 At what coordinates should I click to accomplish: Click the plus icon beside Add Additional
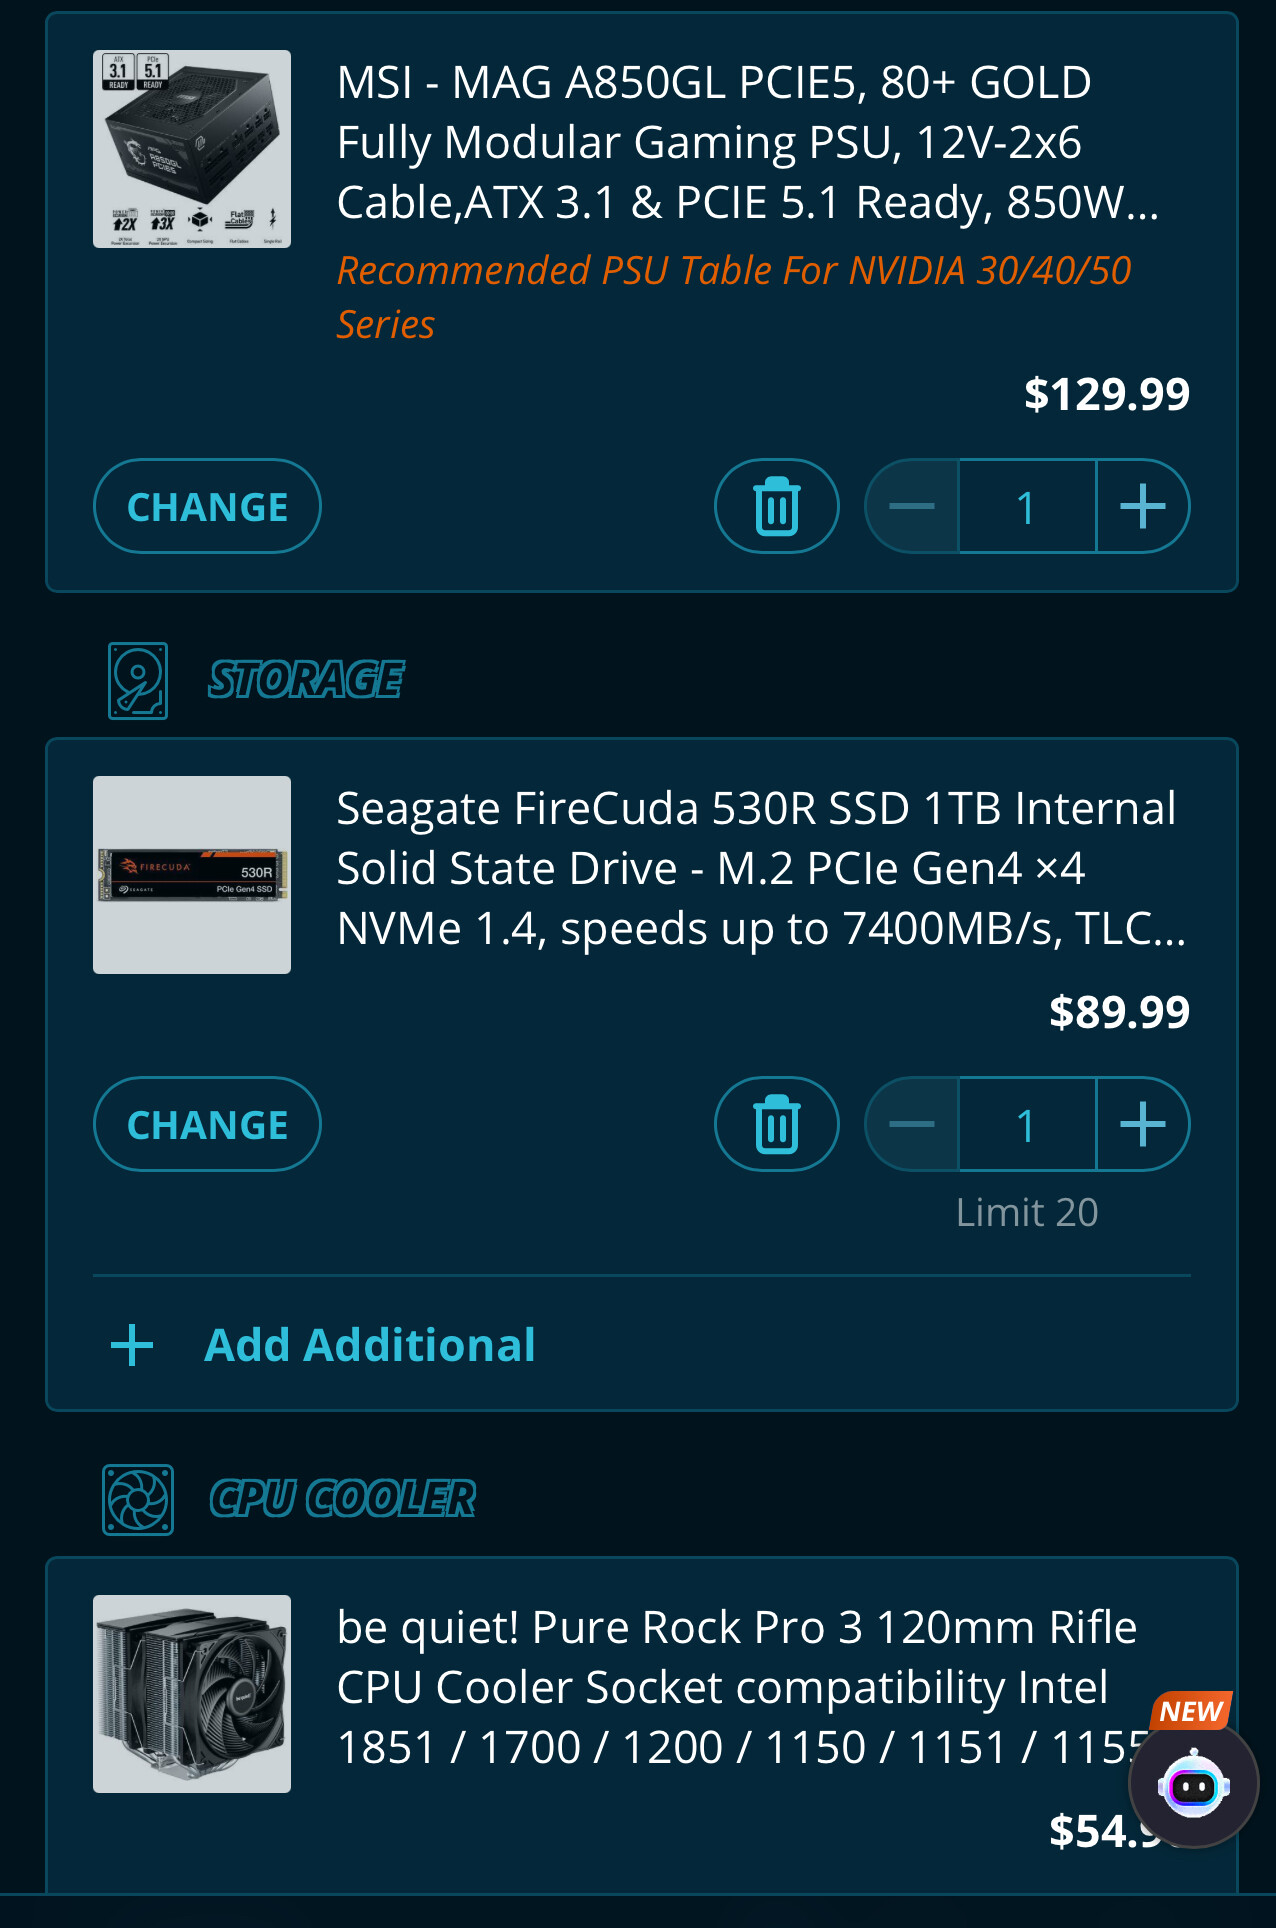click(x=132, y=1345)
